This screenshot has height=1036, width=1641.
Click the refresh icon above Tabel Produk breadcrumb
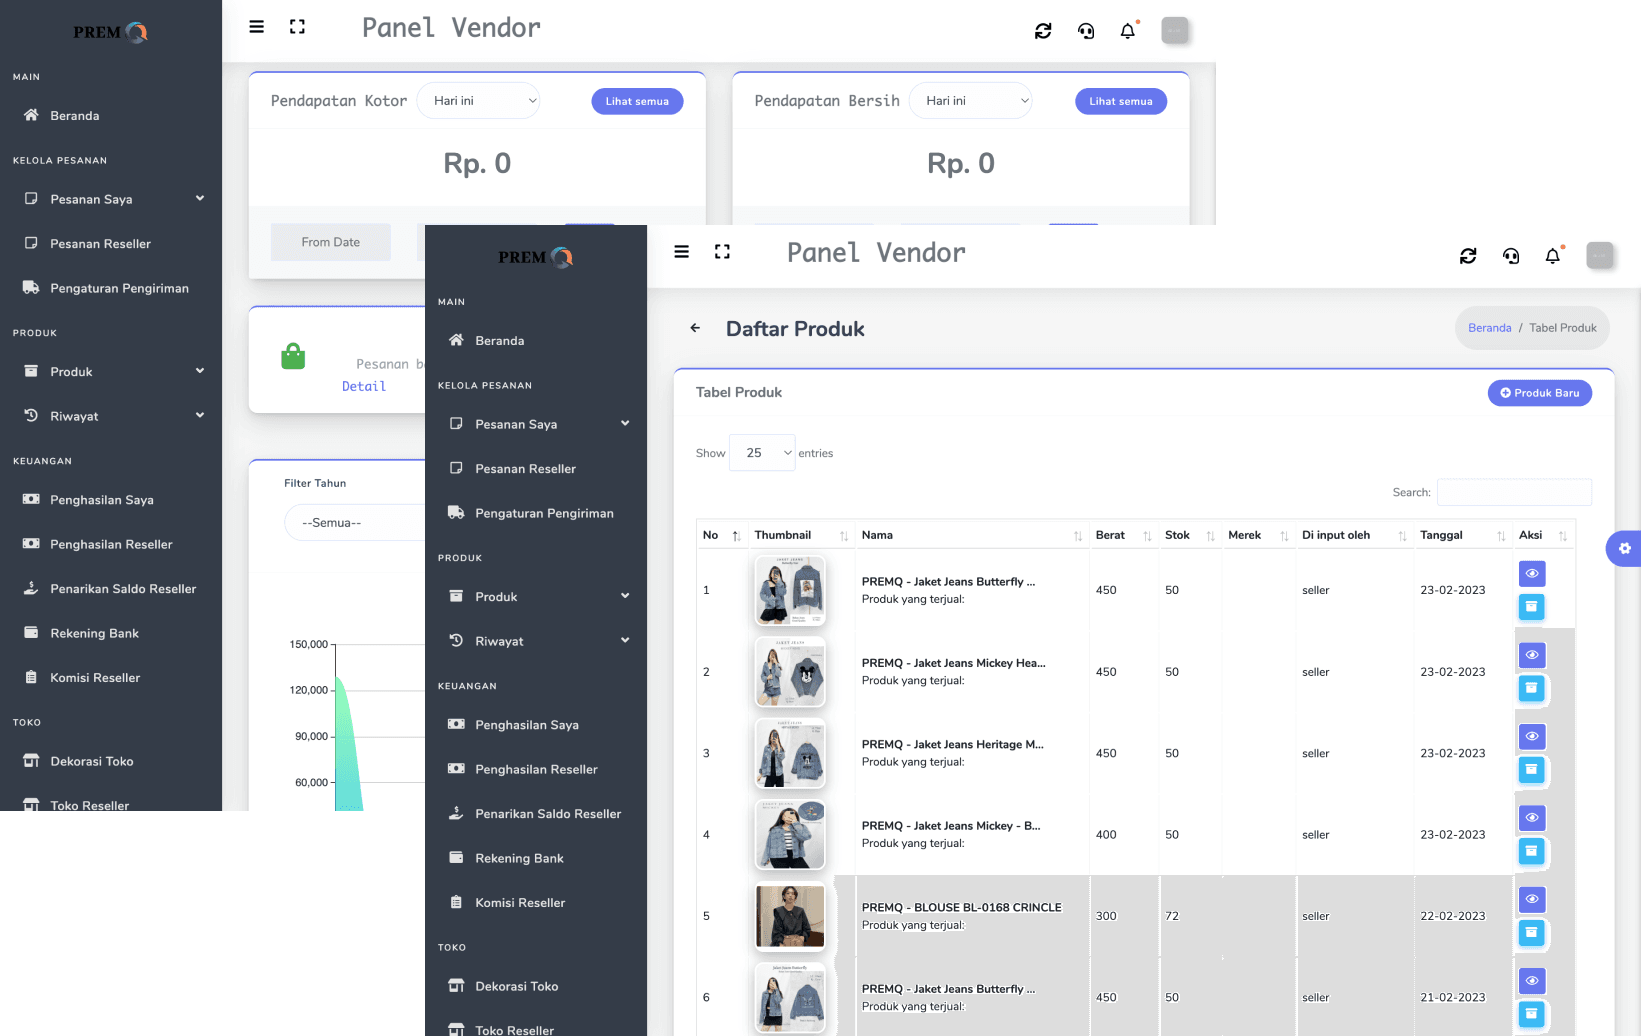point(1468,256)
